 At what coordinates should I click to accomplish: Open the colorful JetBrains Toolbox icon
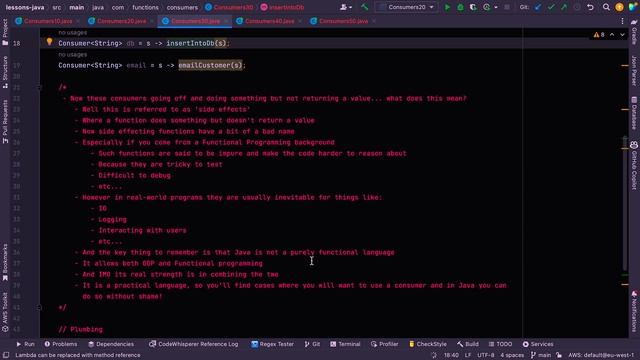(x=632, y=7)
